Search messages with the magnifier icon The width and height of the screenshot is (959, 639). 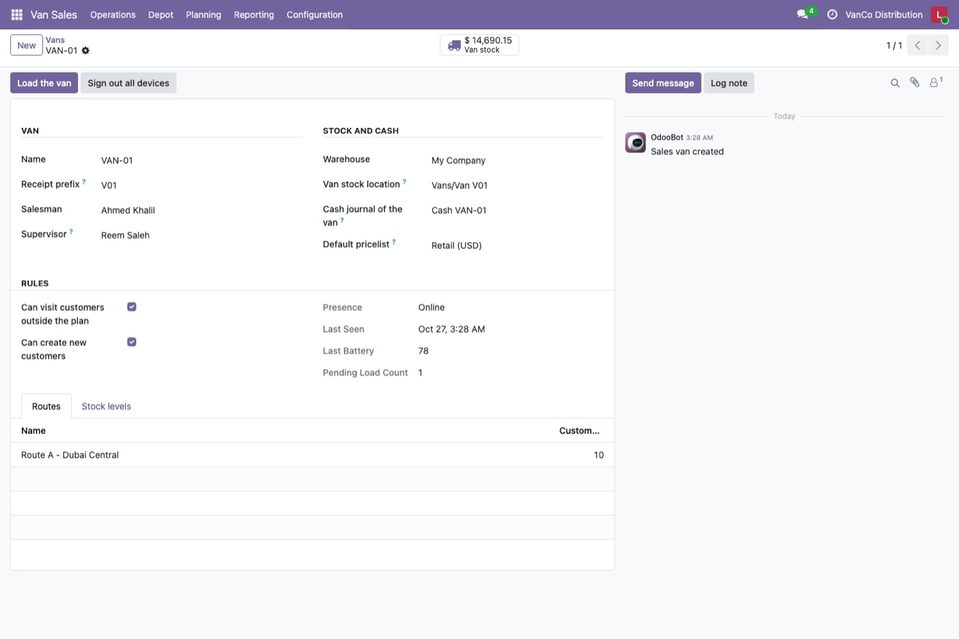click(x=895, y=83)
